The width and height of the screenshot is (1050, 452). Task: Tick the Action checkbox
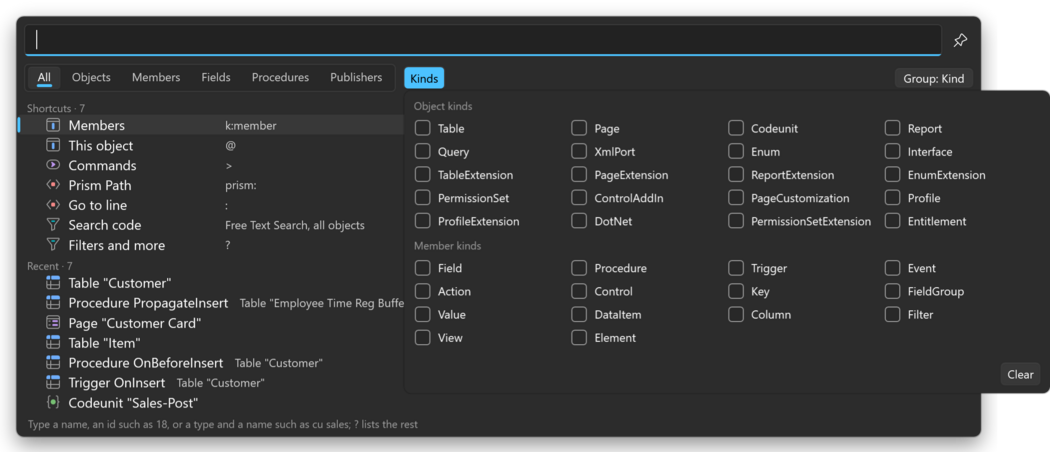[x=423, y=291]
